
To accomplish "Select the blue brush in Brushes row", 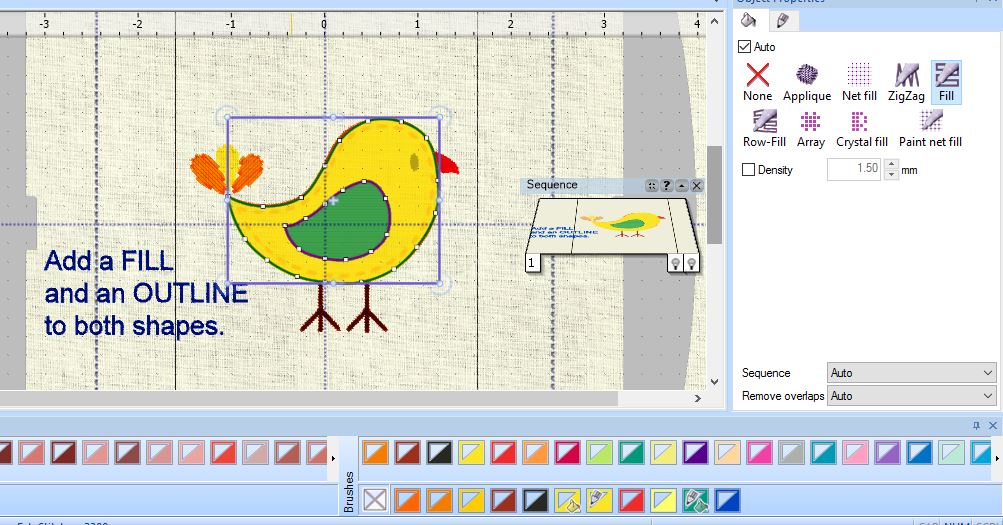I will 727,500.
